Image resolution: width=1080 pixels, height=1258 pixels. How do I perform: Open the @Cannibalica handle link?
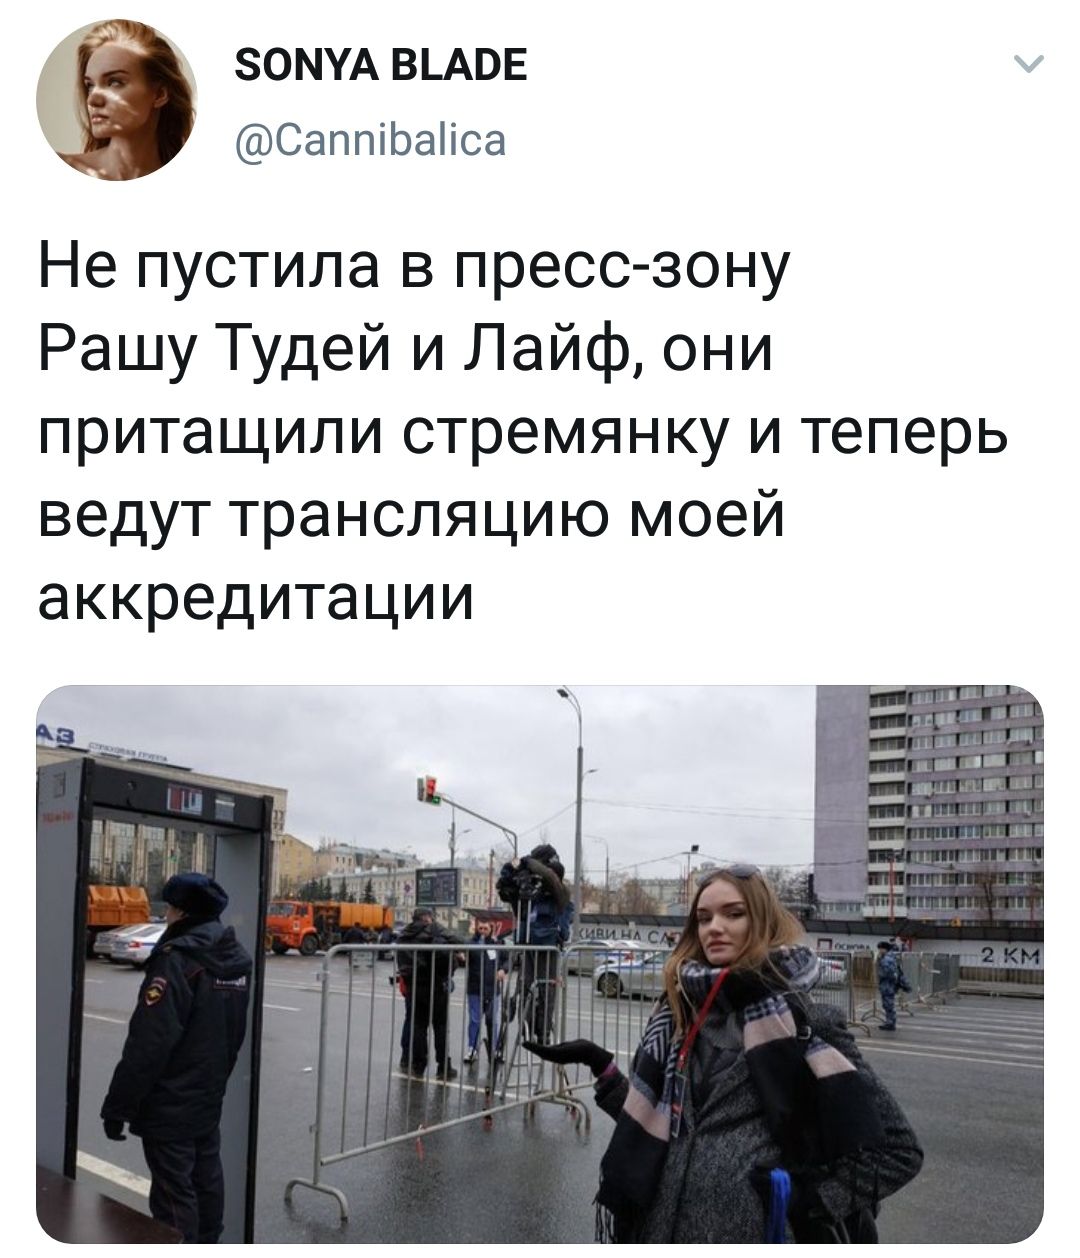click(369, 140)
